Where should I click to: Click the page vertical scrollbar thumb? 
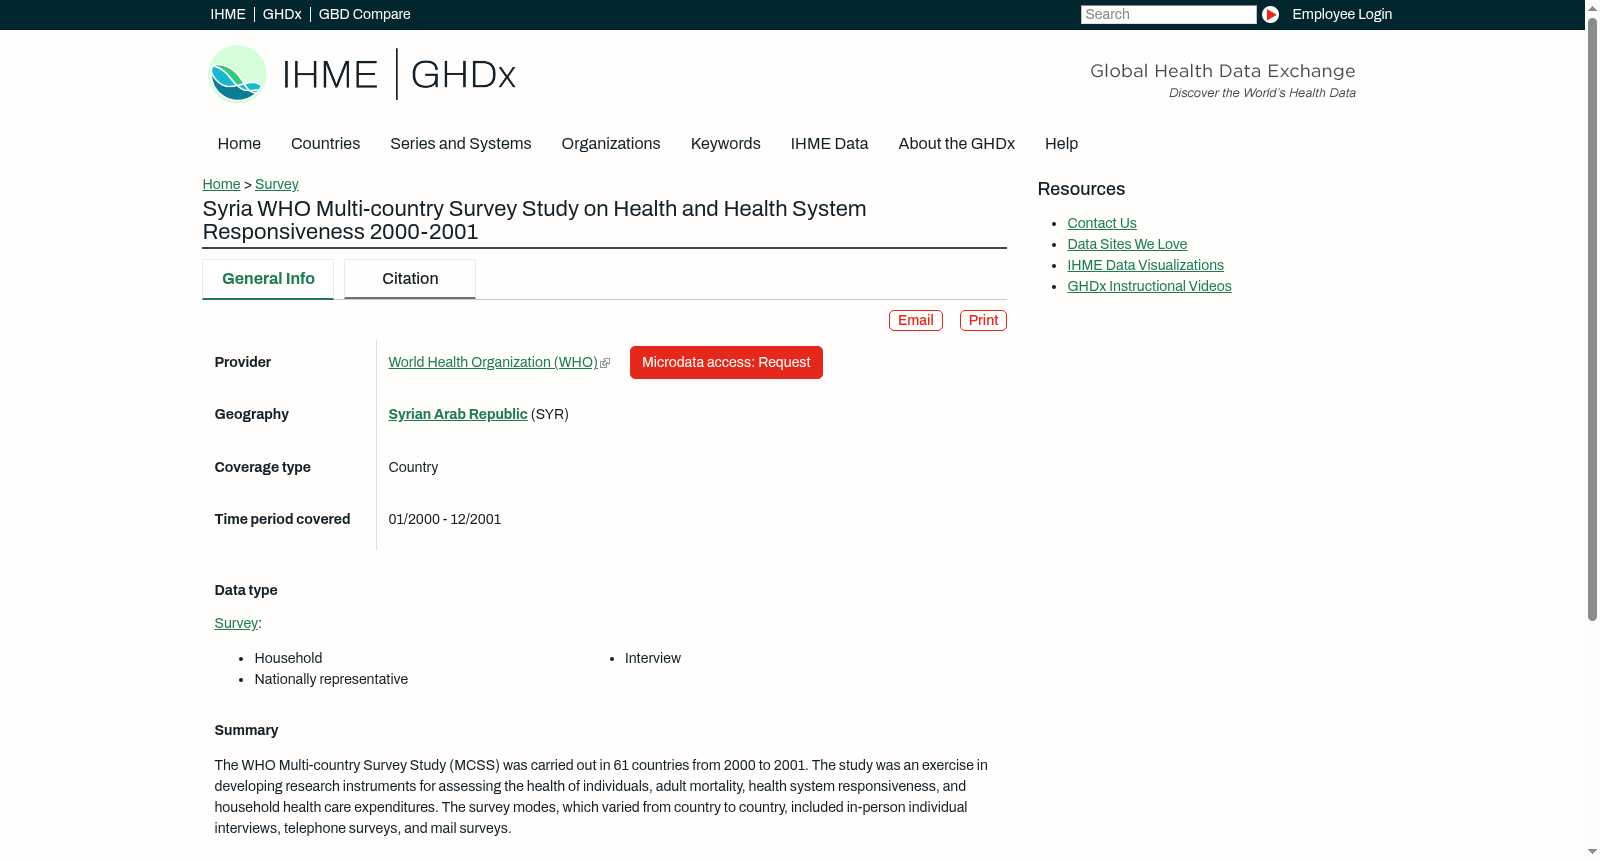(x=1592, y=320)
